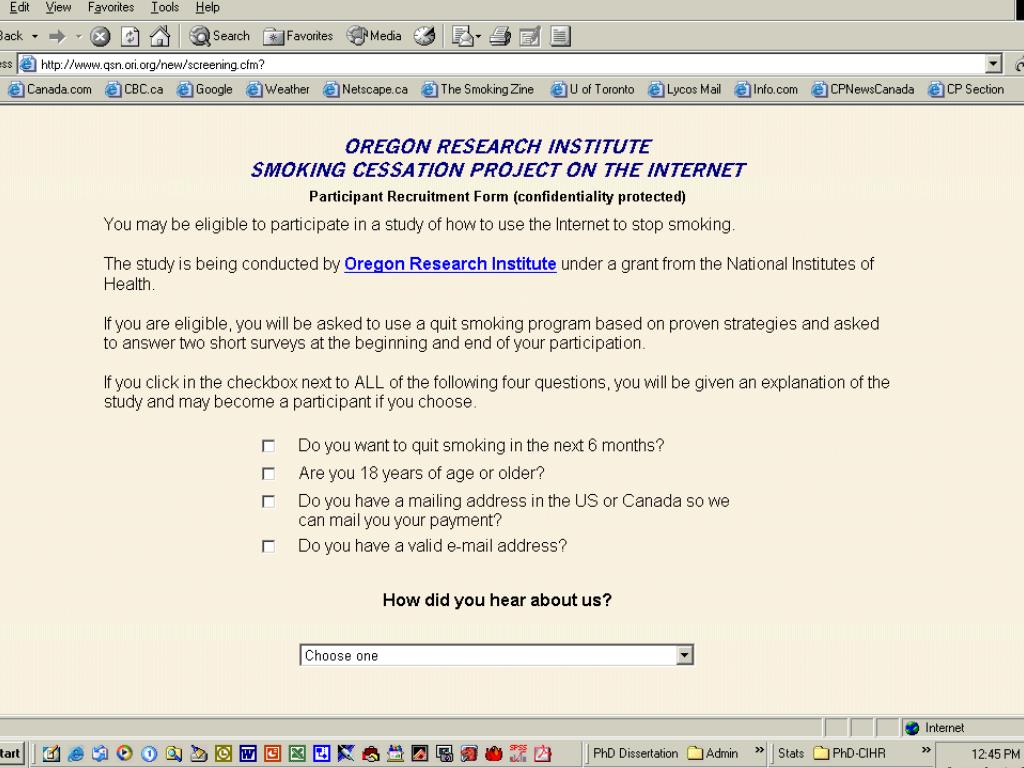The image size is (1024, 768).
Task: Open SPSS from quick launch
Action: click(x=518, y=754)
